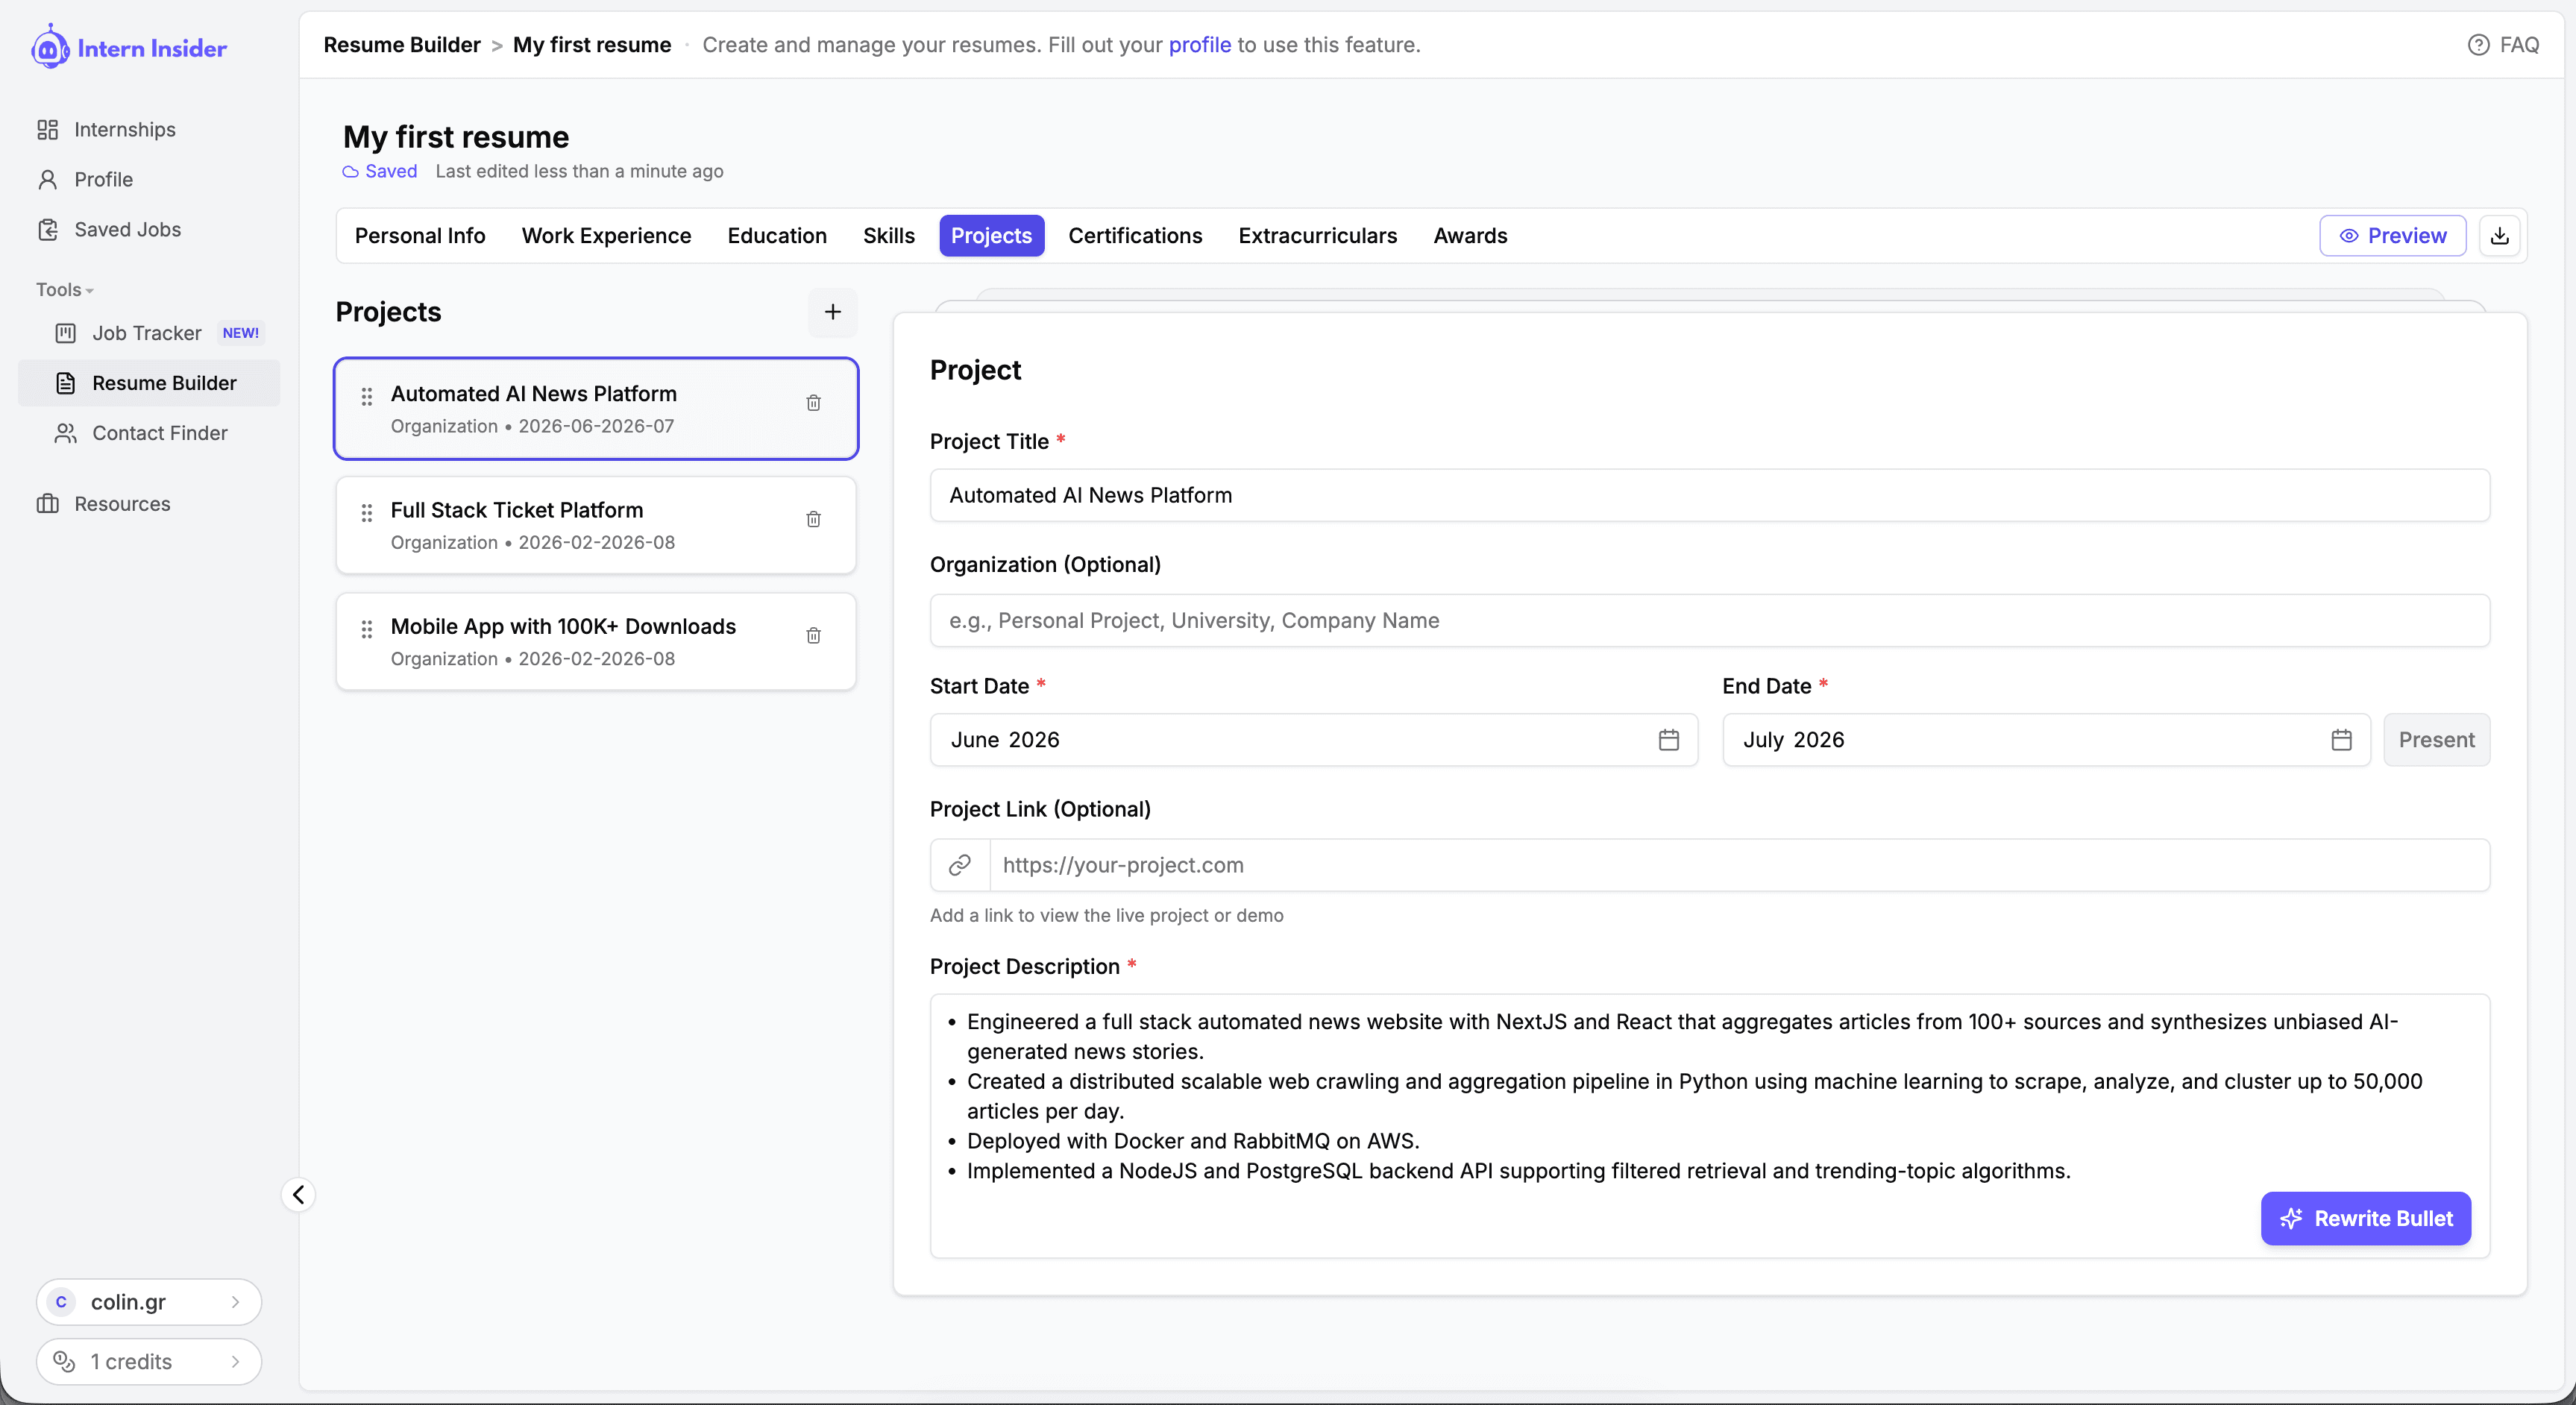This screenshot has height=1405, width=2576.
Task: Grab the Mobile App project drag handle
Action: (x=367, y=629)
